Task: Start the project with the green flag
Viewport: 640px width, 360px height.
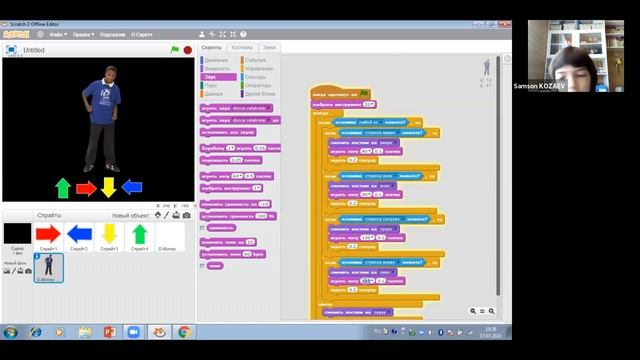Action: [175, 50]
